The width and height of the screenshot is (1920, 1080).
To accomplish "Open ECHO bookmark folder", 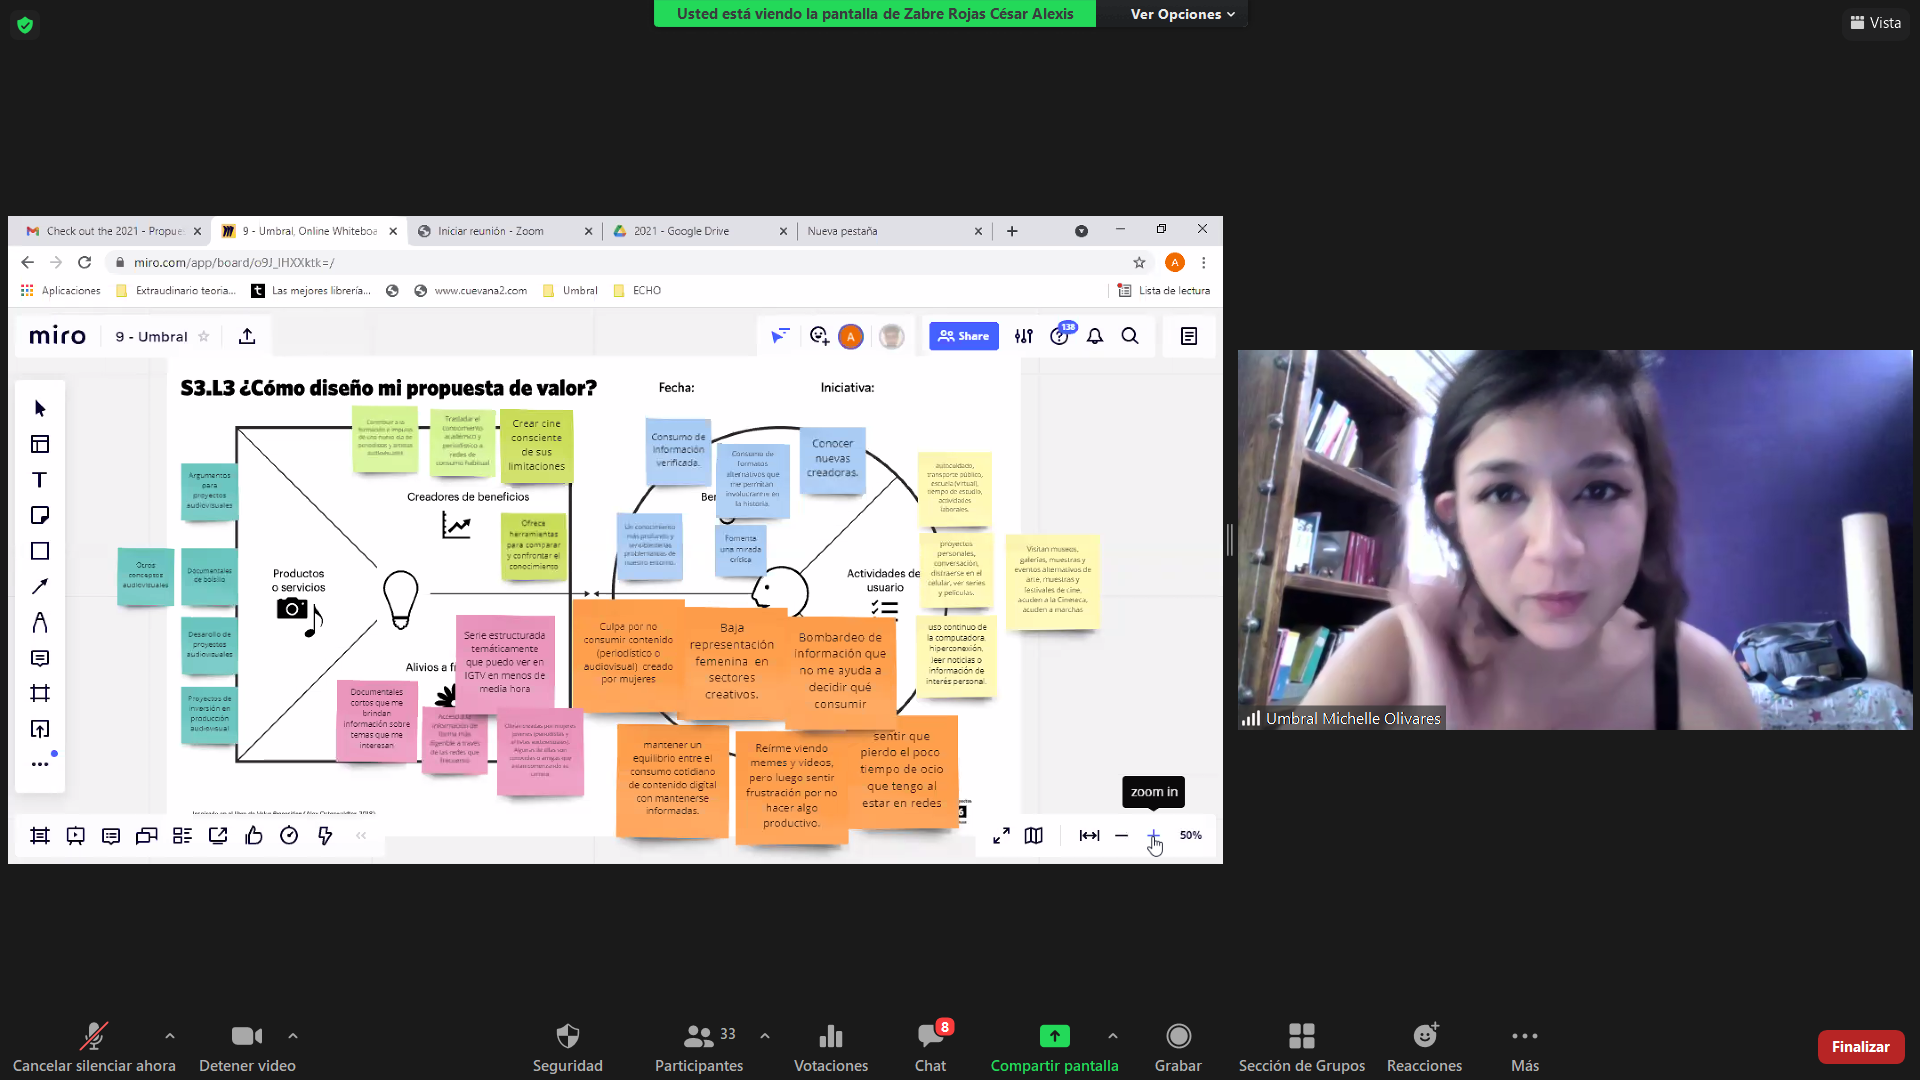I will (637, 291).
